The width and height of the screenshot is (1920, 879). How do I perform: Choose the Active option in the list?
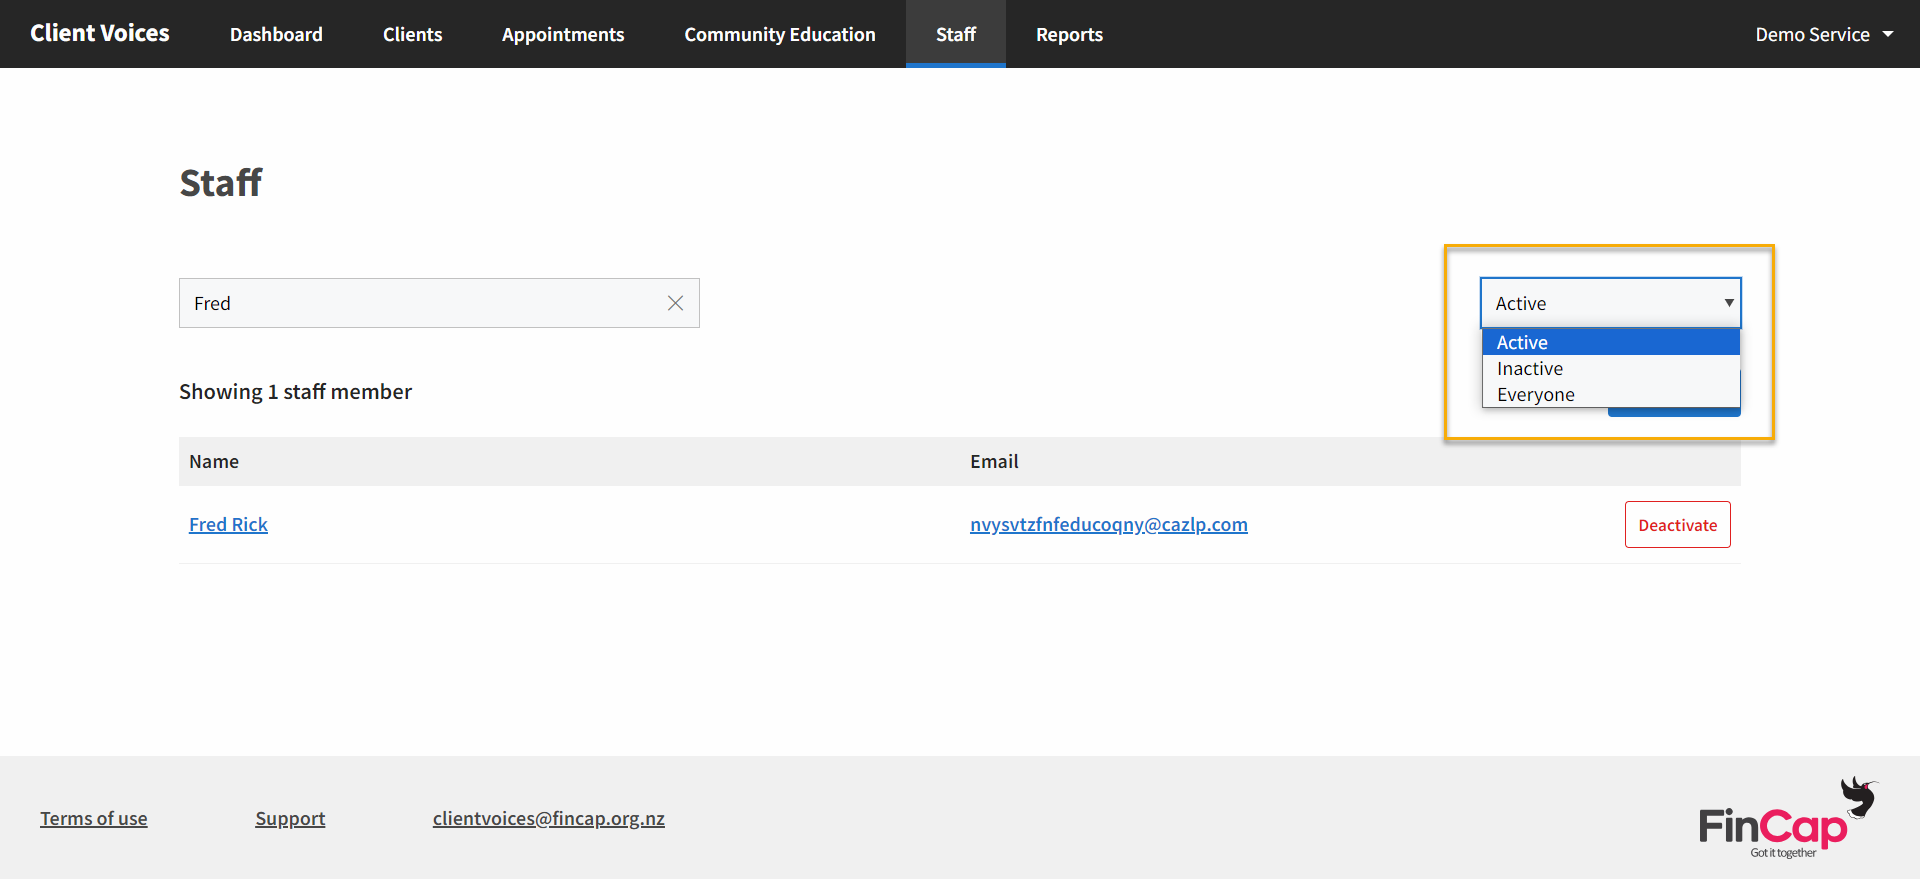[1610, 342]
